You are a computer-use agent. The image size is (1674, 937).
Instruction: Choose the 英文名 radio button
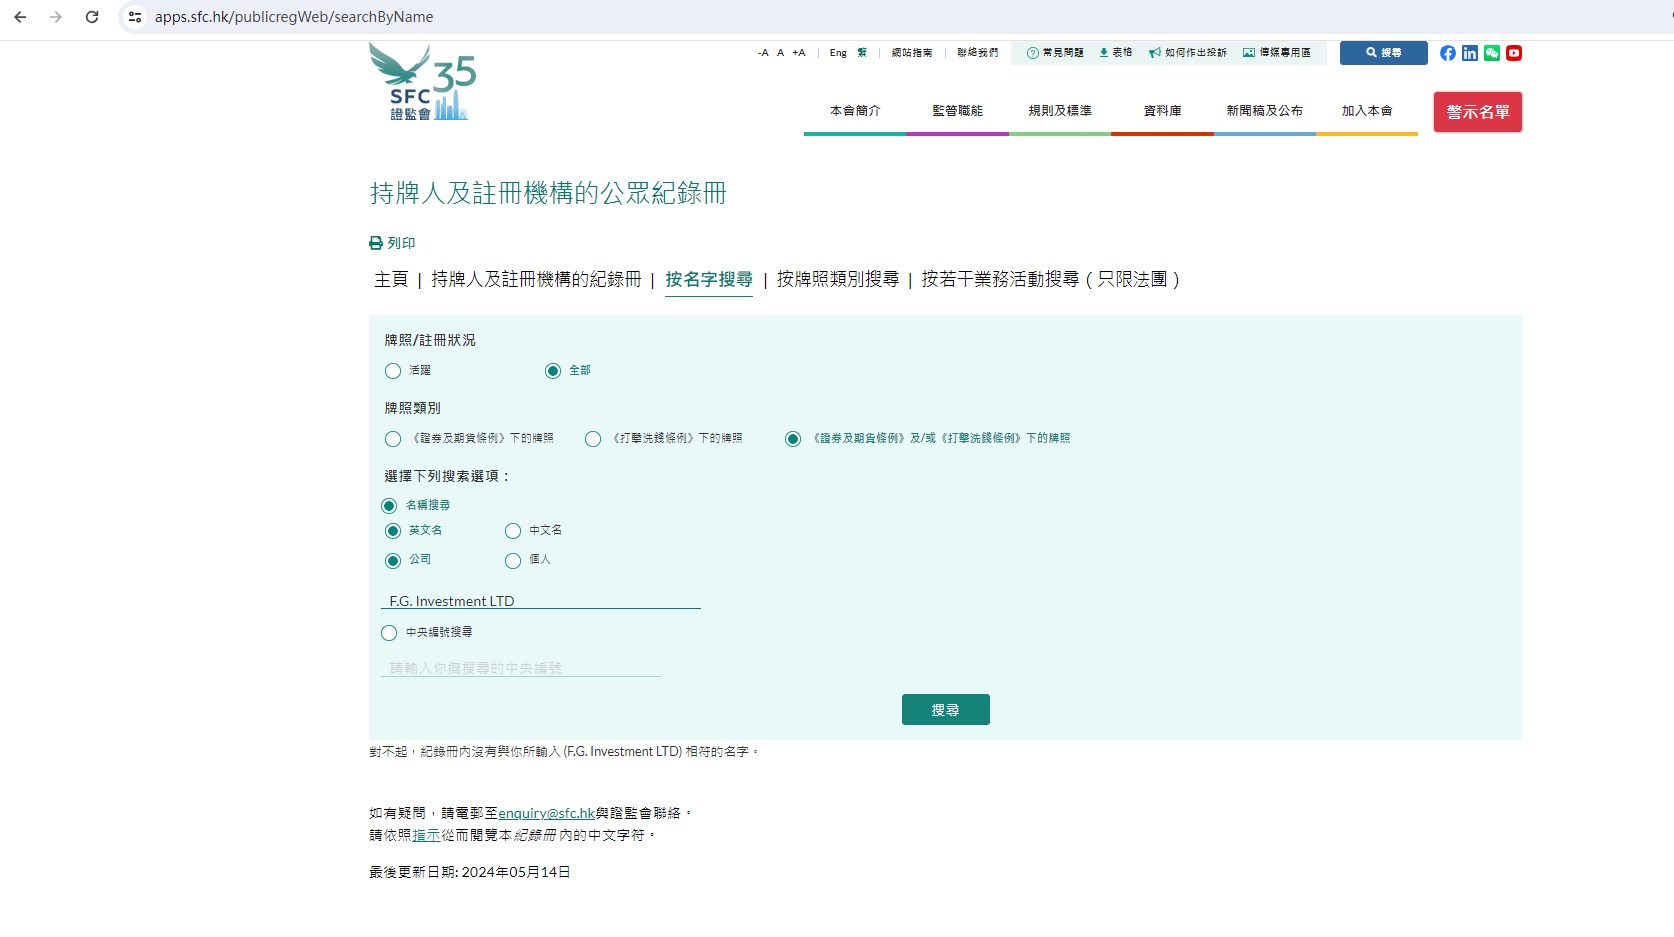pyautogui.click(x=393, y=531)
